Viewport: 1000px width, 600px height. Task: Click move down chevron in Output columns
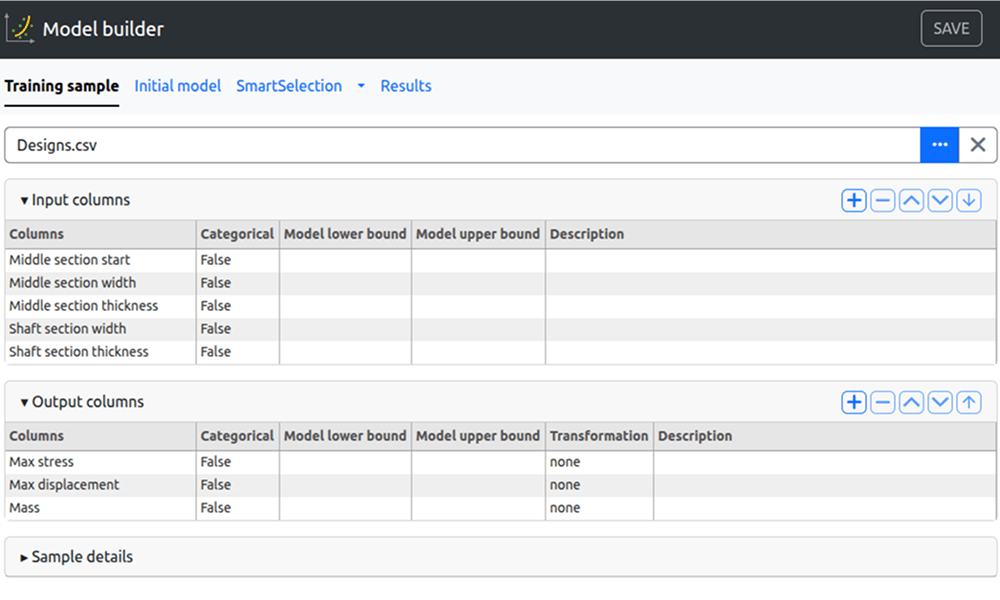pos(940,403)
